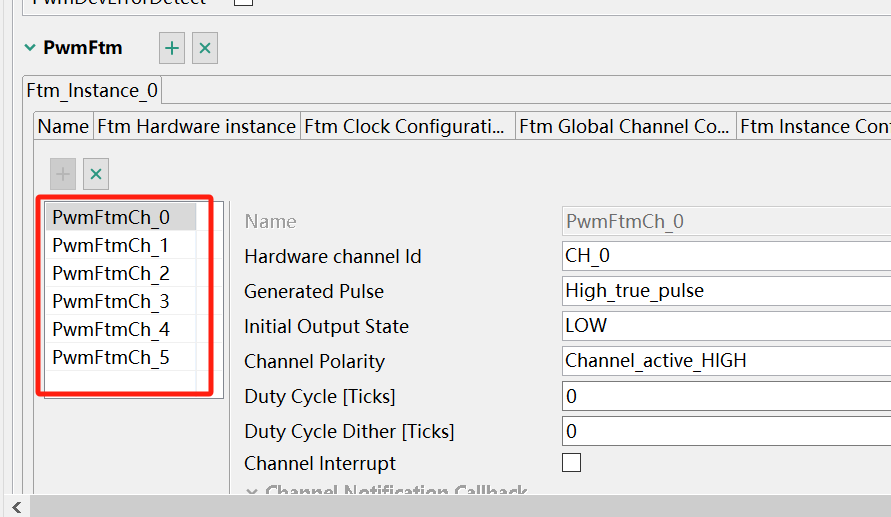Screen dimensions: 891x517
Task: Open the Hardware channel Id dropdown
Action: 726,256
